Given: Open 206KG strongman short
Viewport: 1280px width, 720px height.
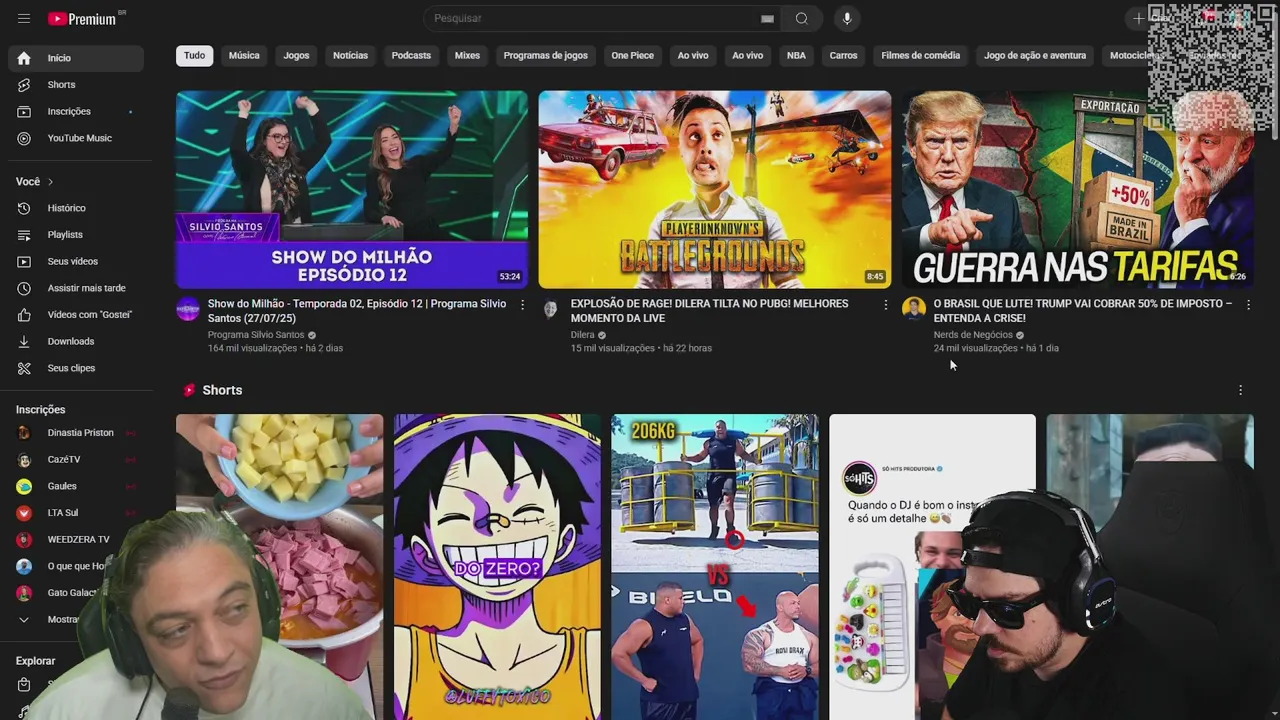Looking at the screenshot, I should coord(715,567).
